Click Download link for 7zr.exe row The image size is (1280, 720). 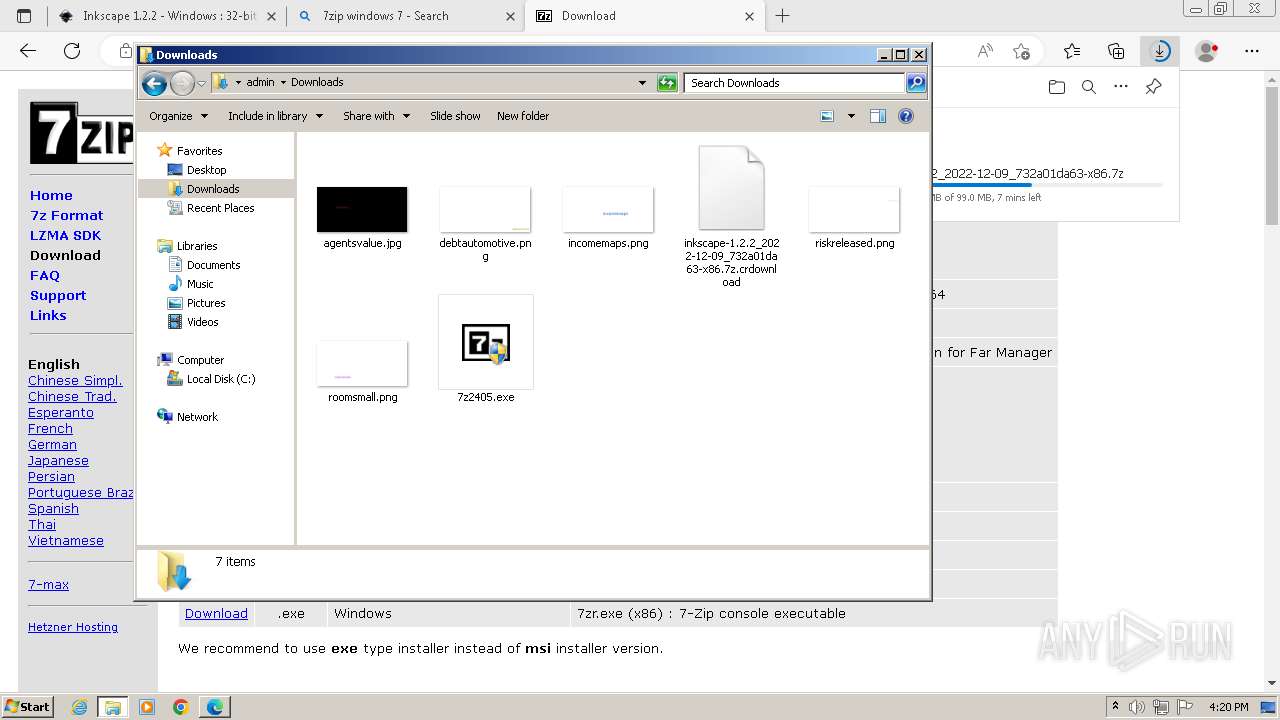pyautogui.click(x=216, y=613)
